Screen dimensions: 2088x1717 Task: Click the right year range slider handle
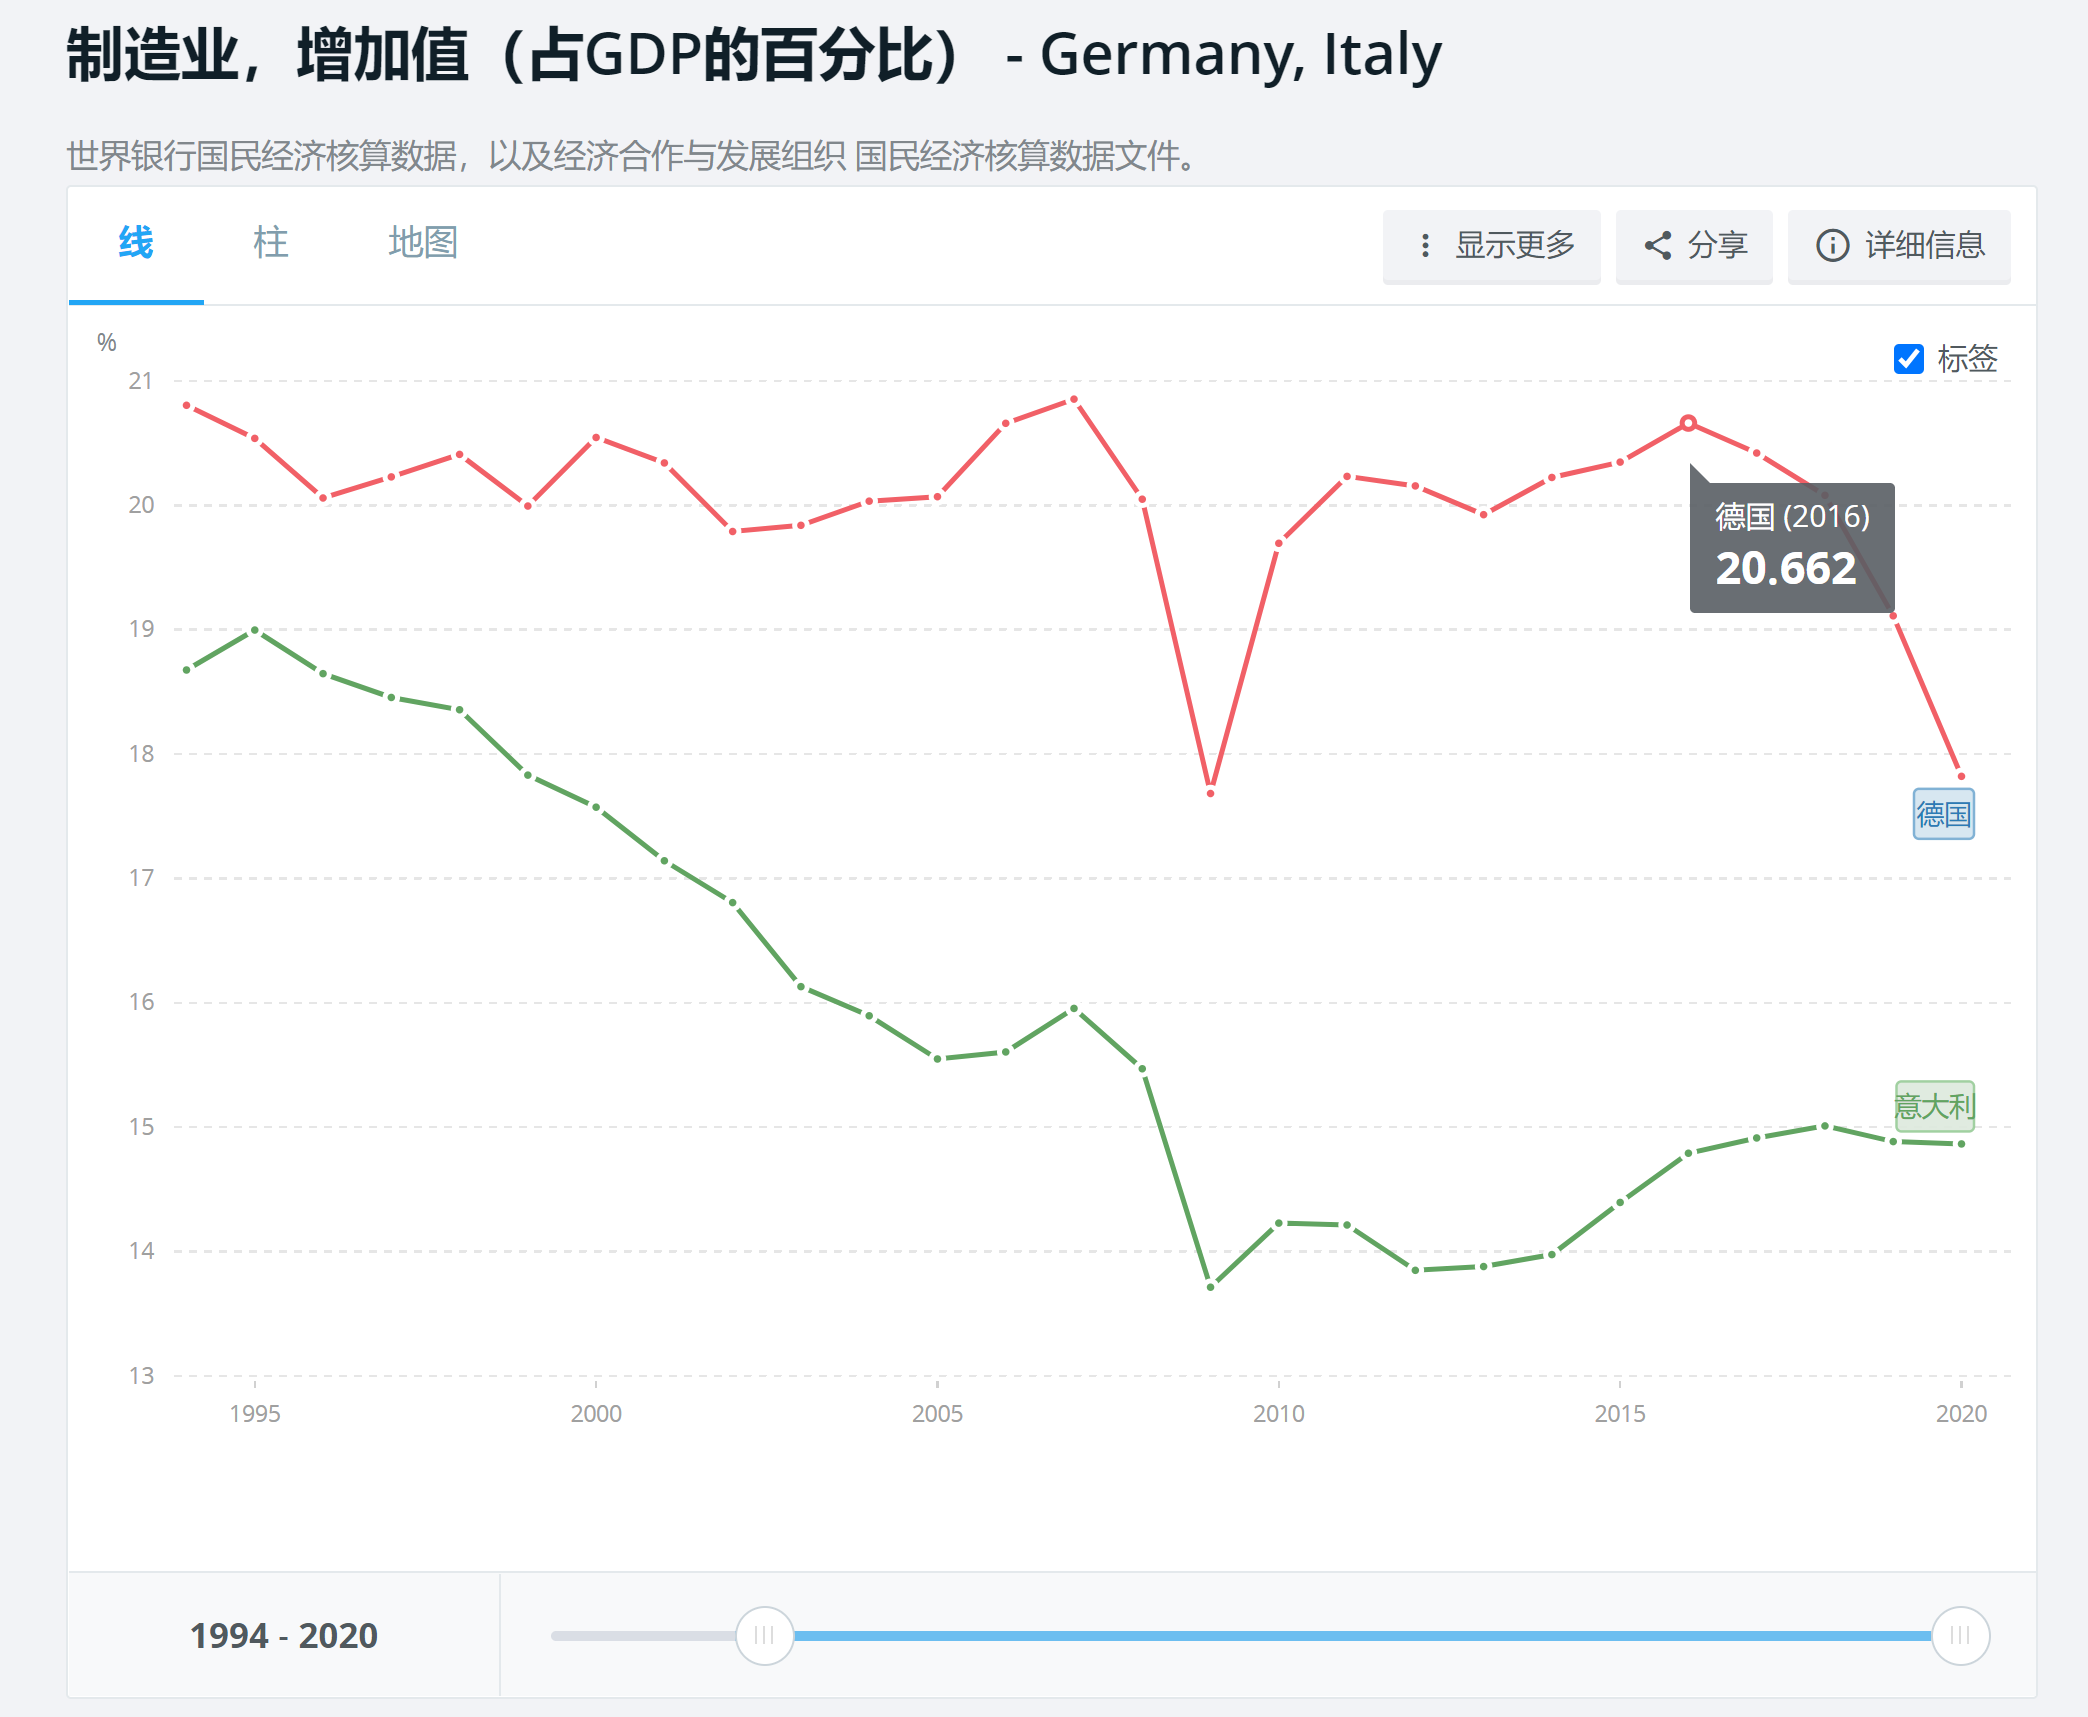[1960, 1636]
